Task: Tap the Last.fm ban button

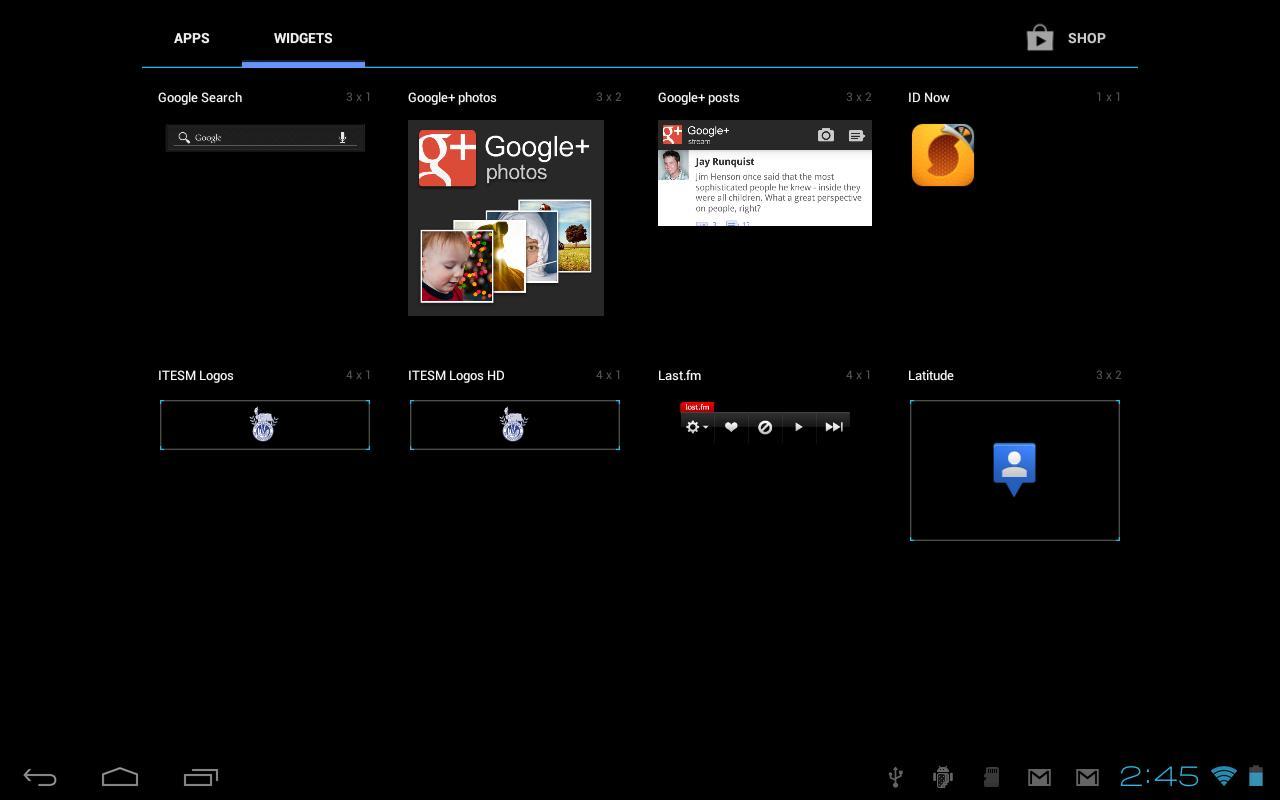Action: pos(765,427)
